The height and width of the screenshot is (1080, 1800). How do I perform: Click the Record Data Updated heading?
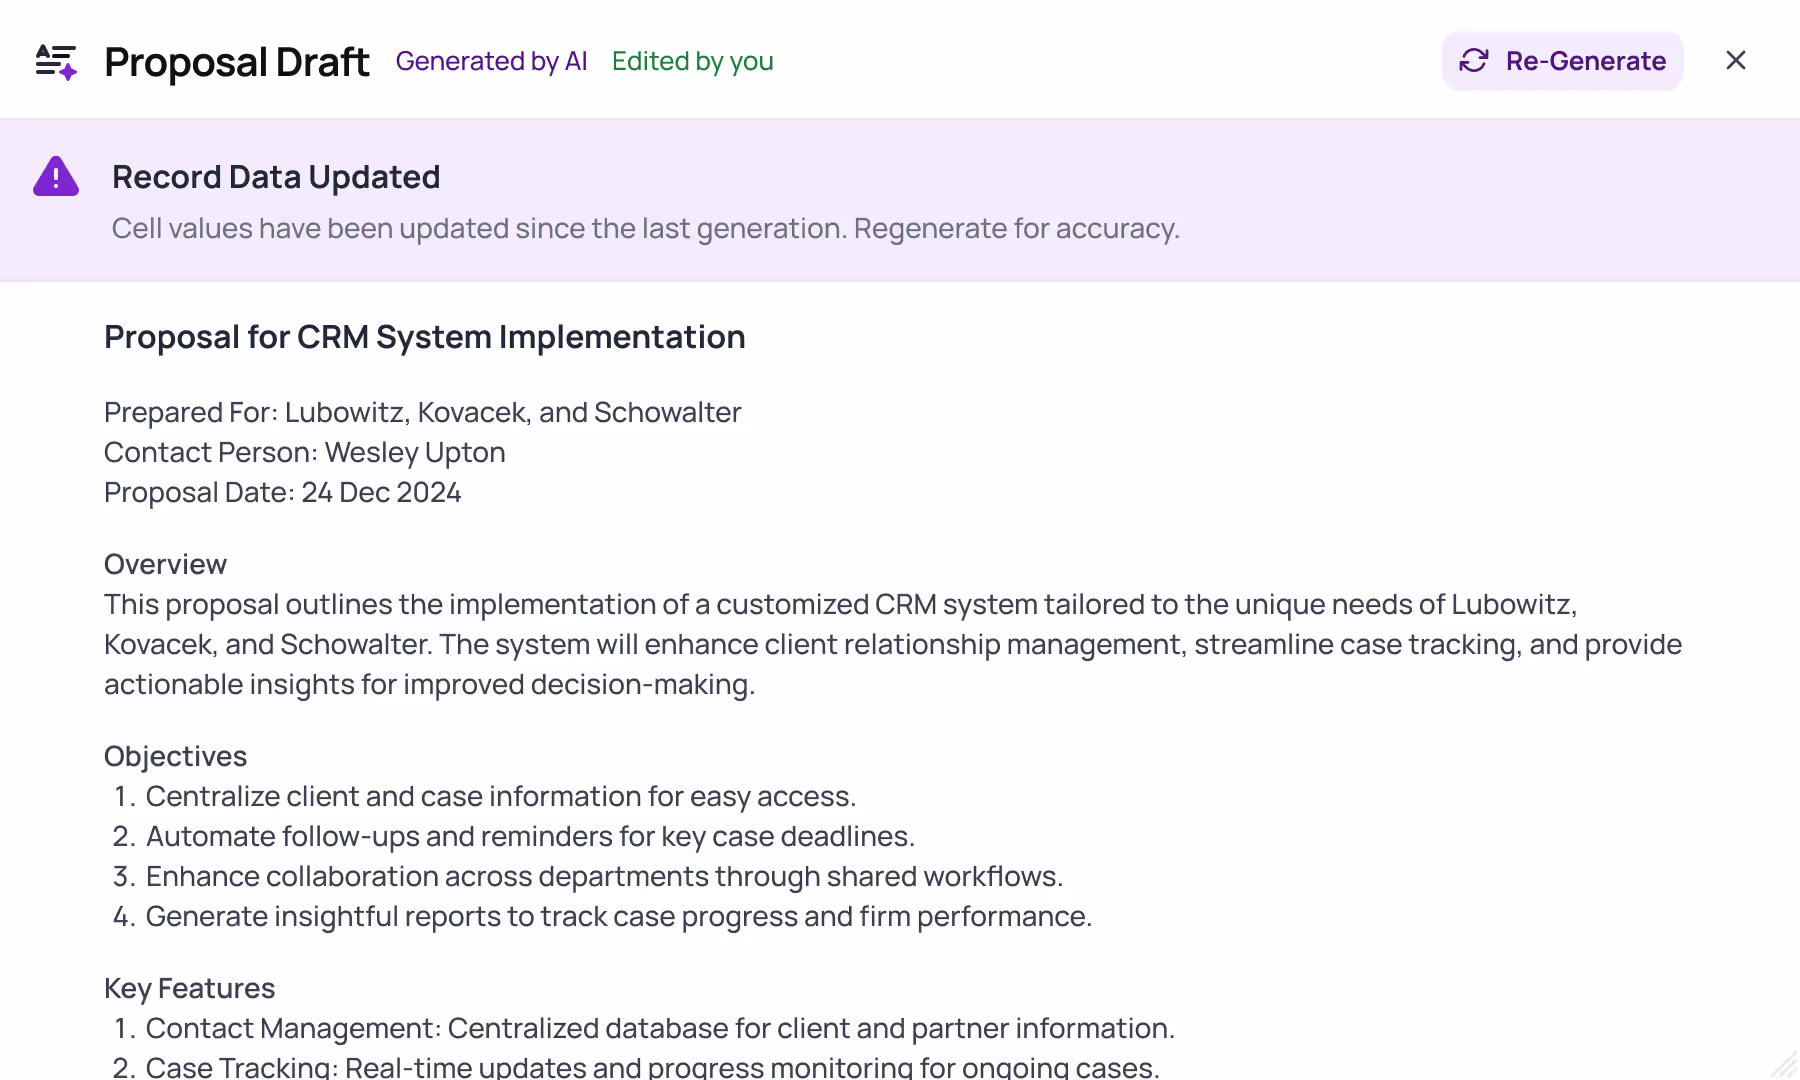click(x=276, y=177)
